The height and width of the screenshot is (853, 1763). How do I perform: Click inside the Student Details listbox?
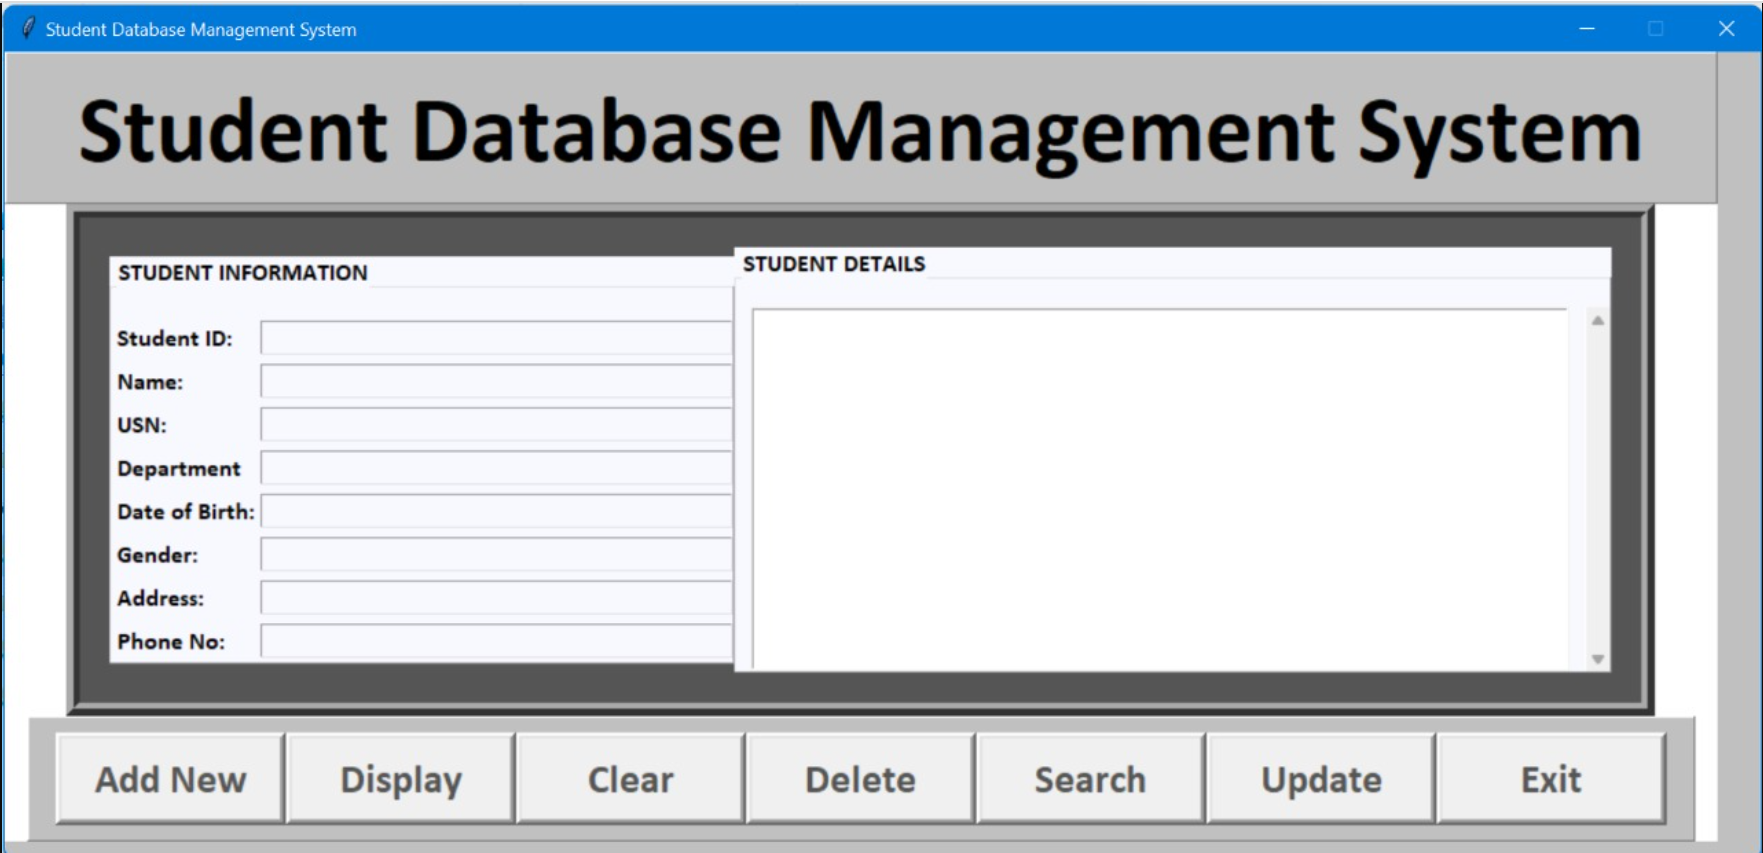[x=1160, y=489]
